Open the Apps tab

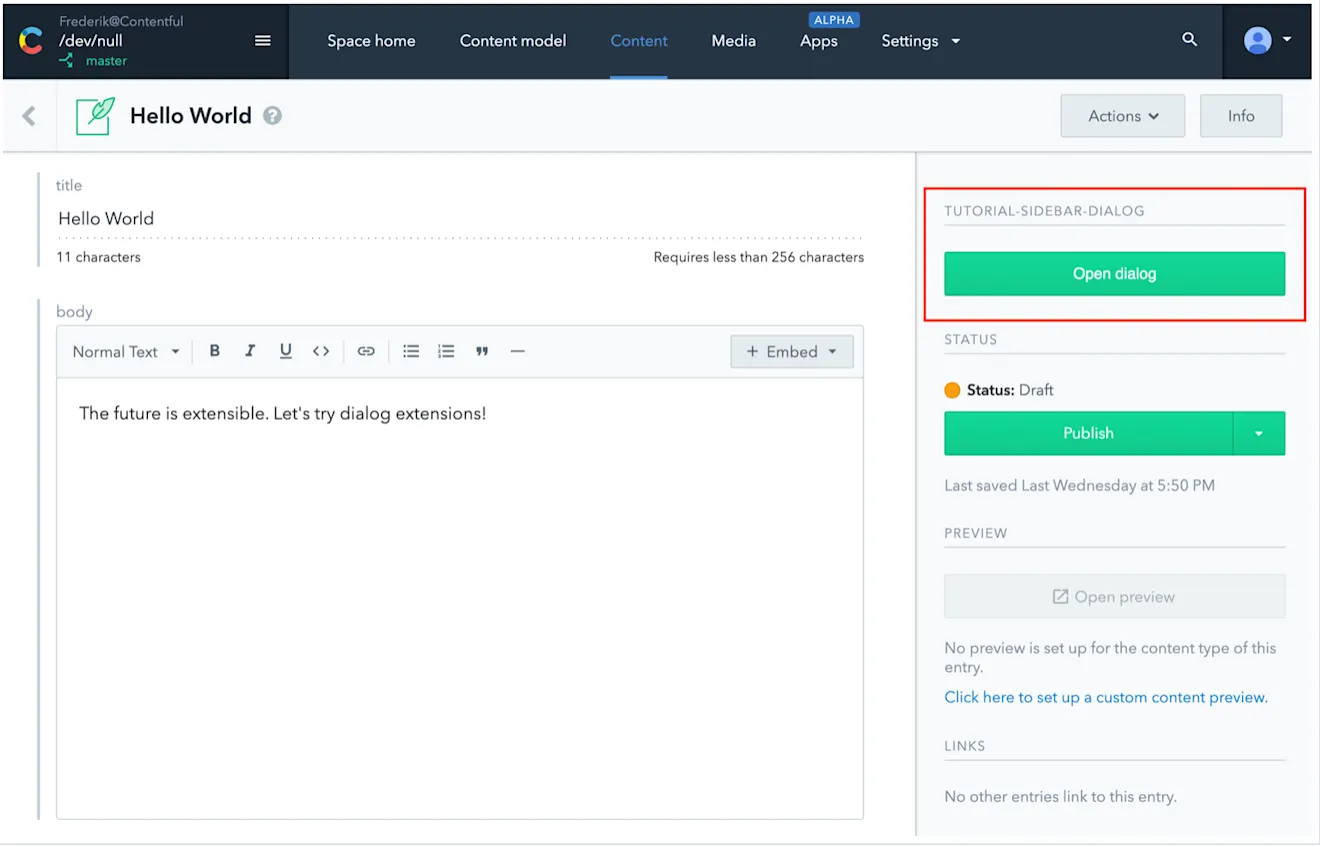(x=819, y=41)
